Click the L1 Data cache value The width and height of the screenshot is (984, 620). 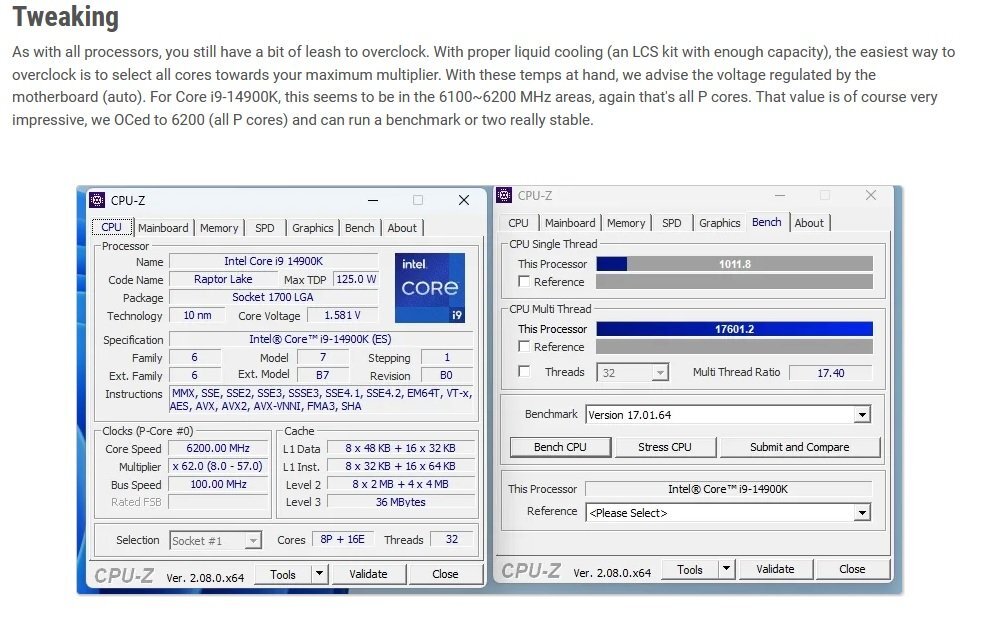(x=400, y=448)
